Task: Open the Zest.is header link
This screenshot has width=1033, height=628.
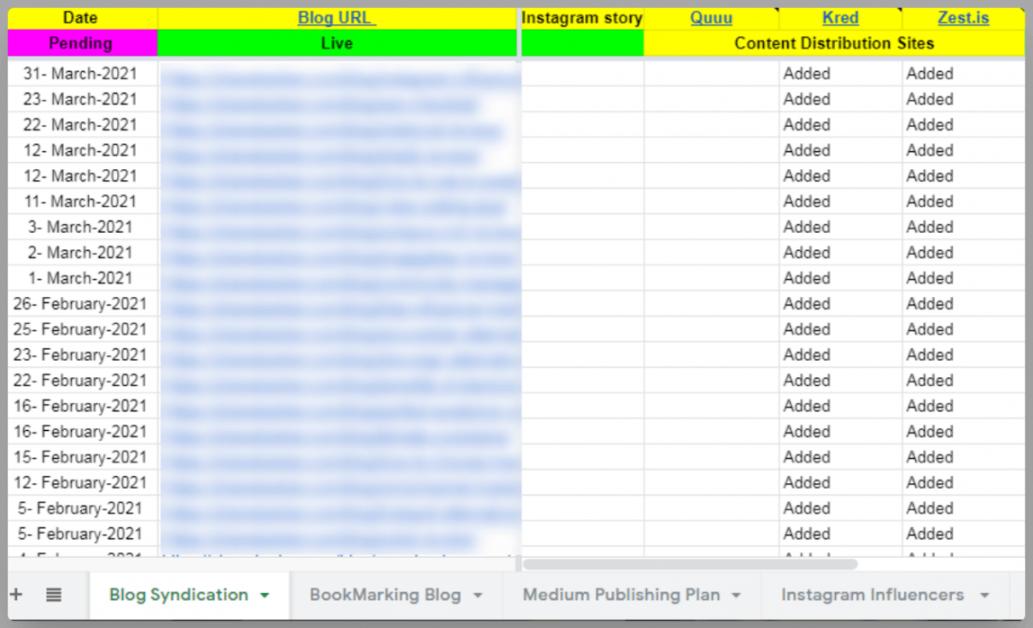Action: 963,18
